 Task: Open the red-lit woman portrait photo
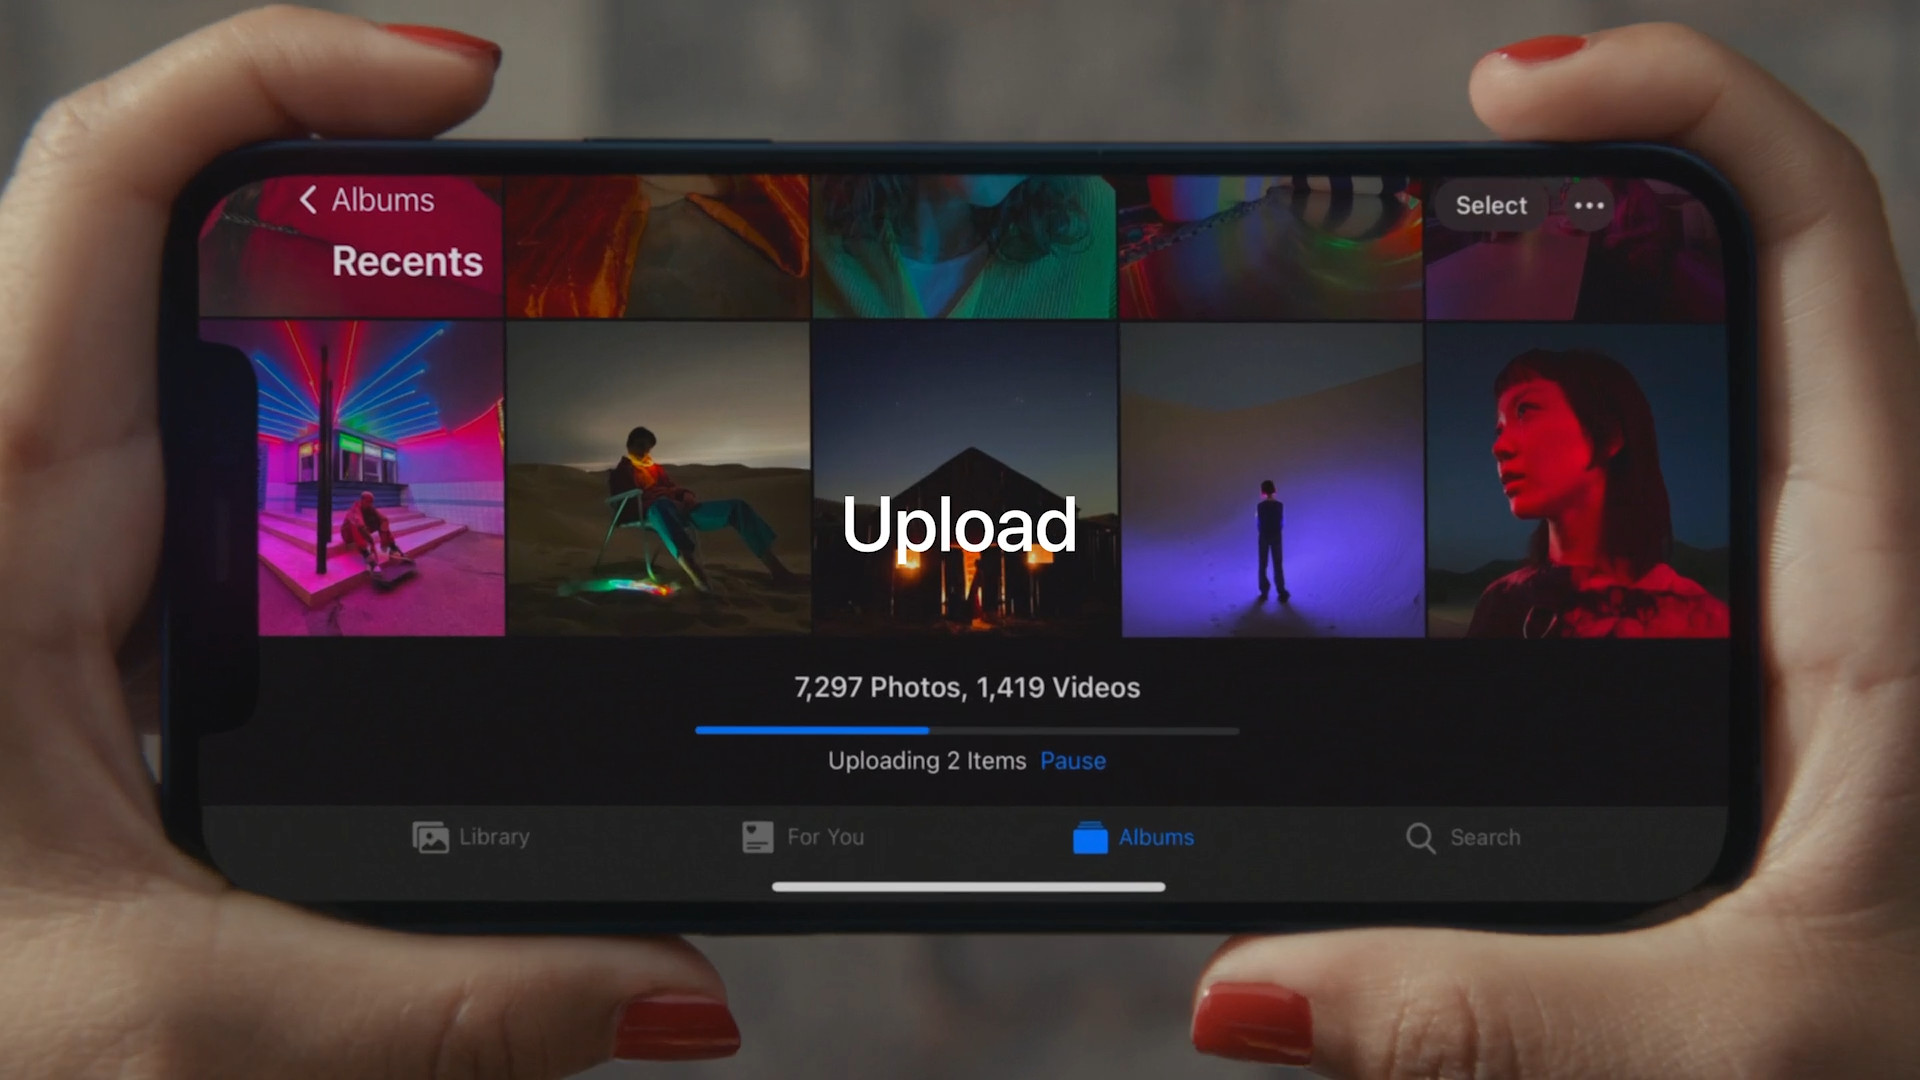coord(1577,480)
